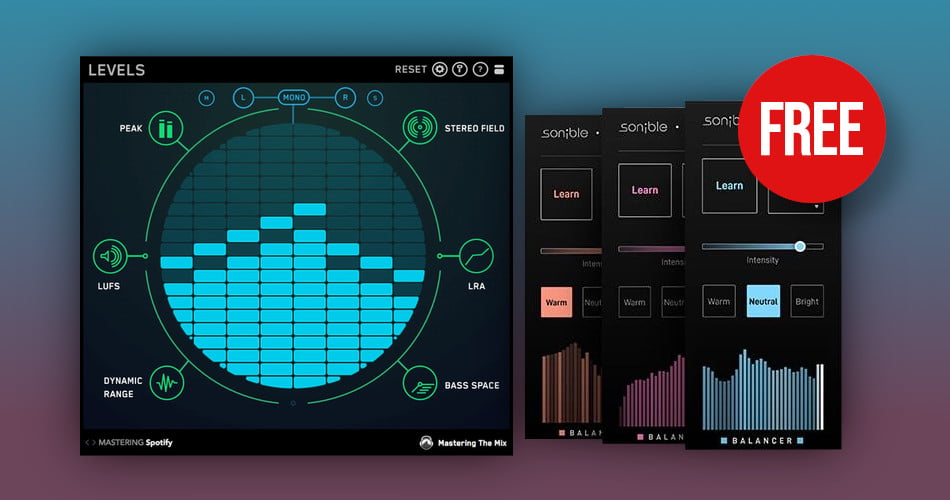Click the pink Learn button

pos(644,190)
